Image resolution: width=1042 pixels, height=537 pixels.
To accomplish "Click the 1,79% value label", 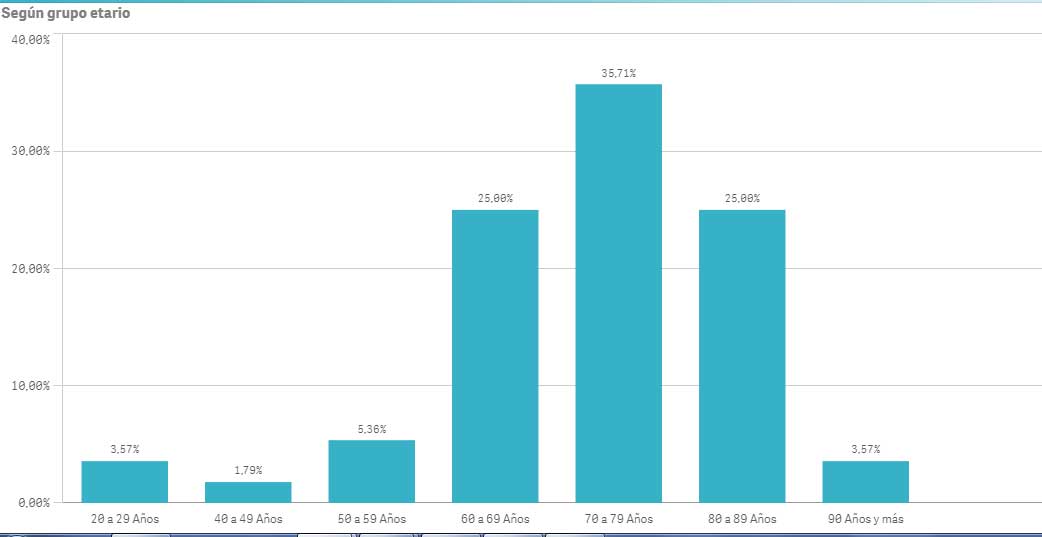I will coord(248,470).
